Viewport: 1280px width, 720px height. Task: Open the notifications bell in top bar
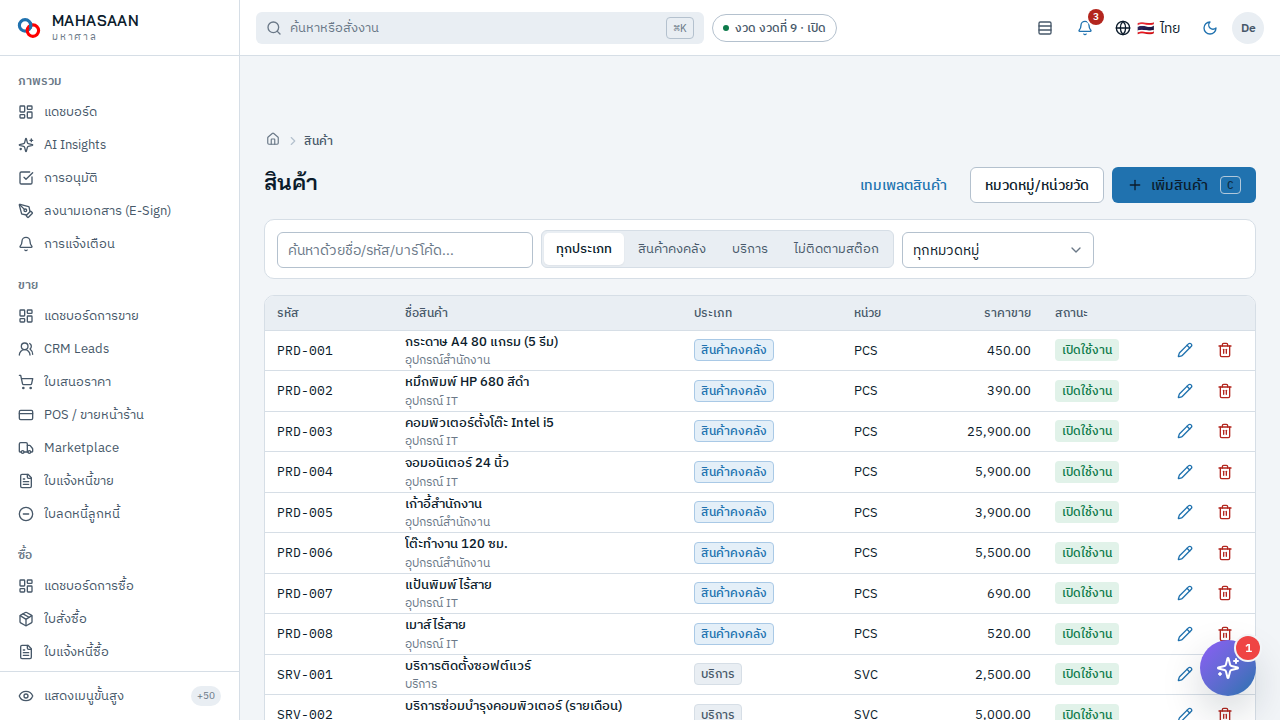pyautogui.click(x=1085, y=28)
